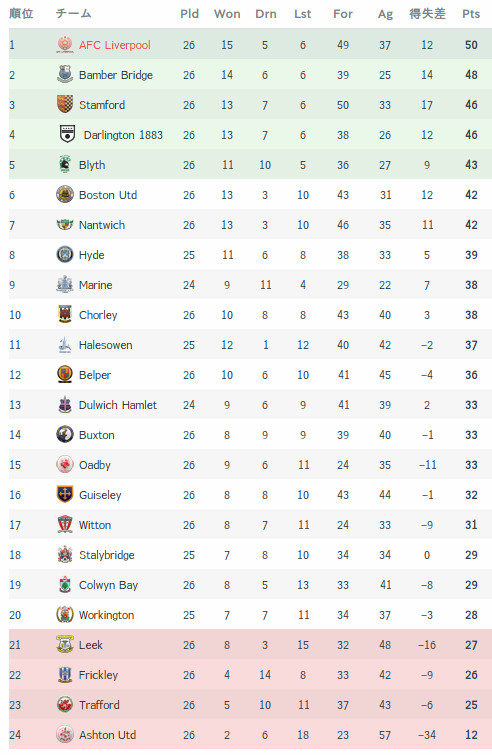Click the Stamford checkered shield crest
This screenshot has width=492, height=755.
[x=65, y=104]
